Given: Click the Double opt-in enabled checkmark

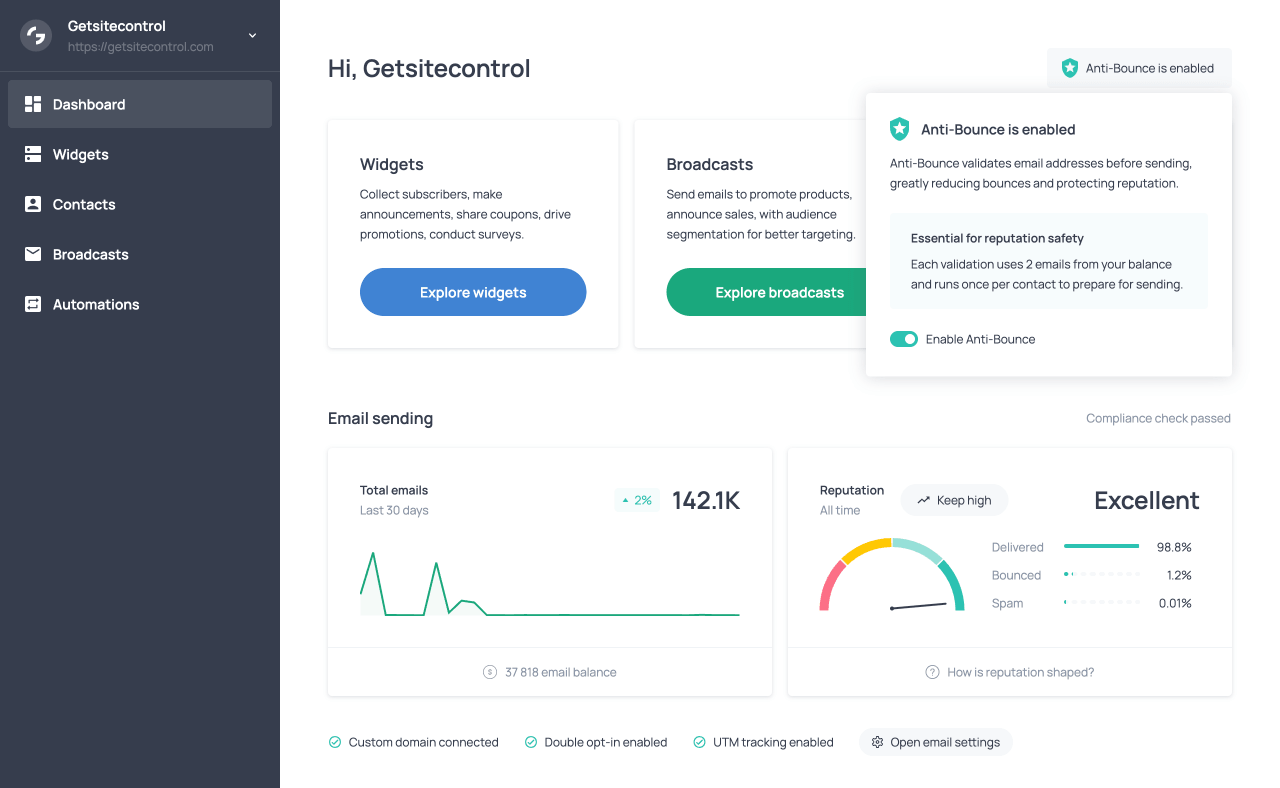Looking at the screenshot, I should coord(531,742).
